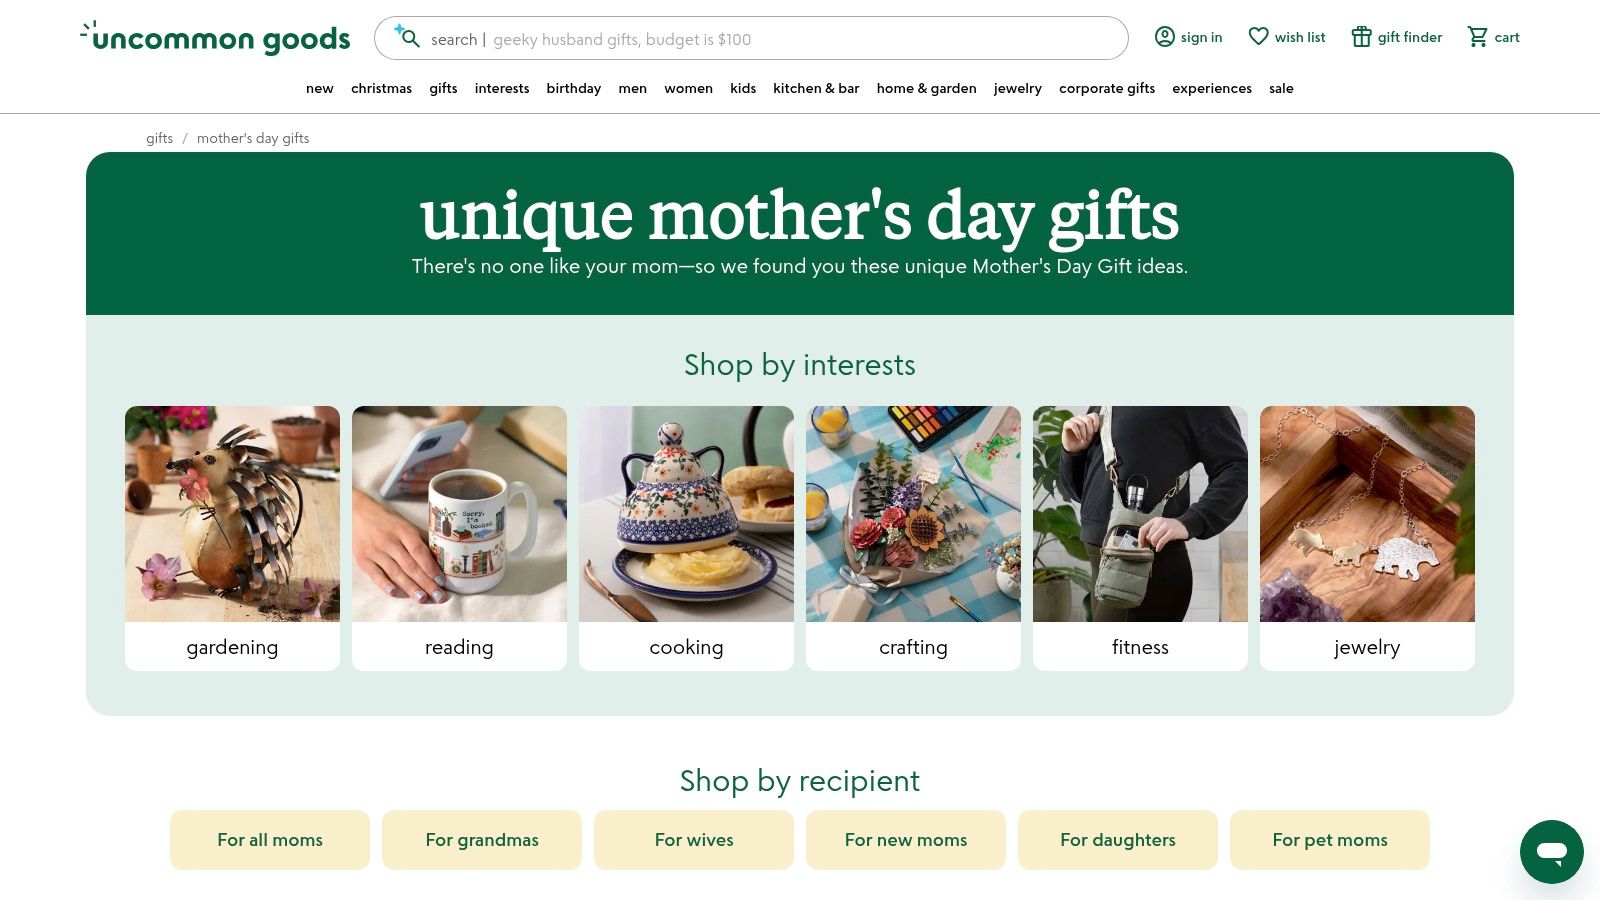Open sign in account icon
The image size is (1600, 900).
click(1165, 37)
